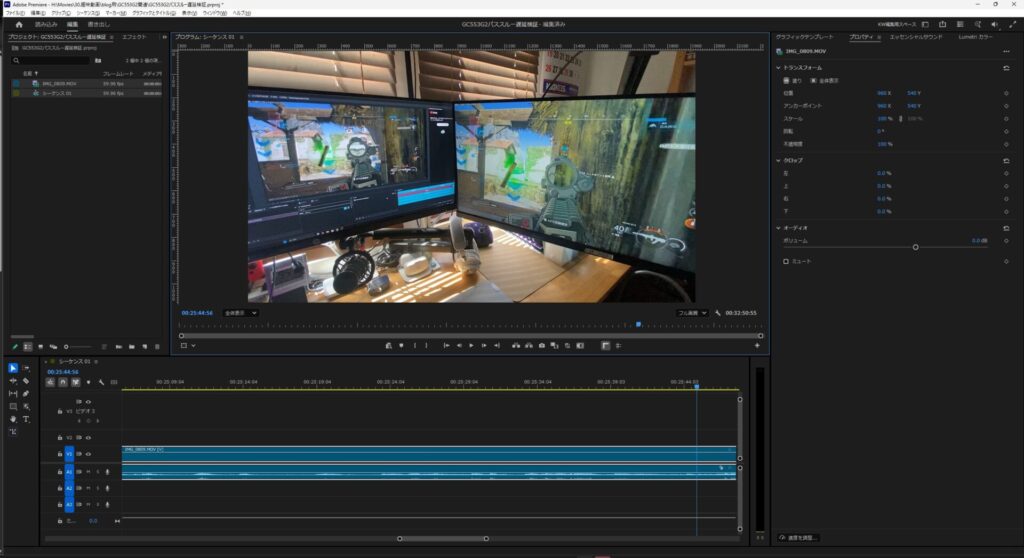Open the Window menu
This screenshot has width=1024, height=558.
[215, 13]
